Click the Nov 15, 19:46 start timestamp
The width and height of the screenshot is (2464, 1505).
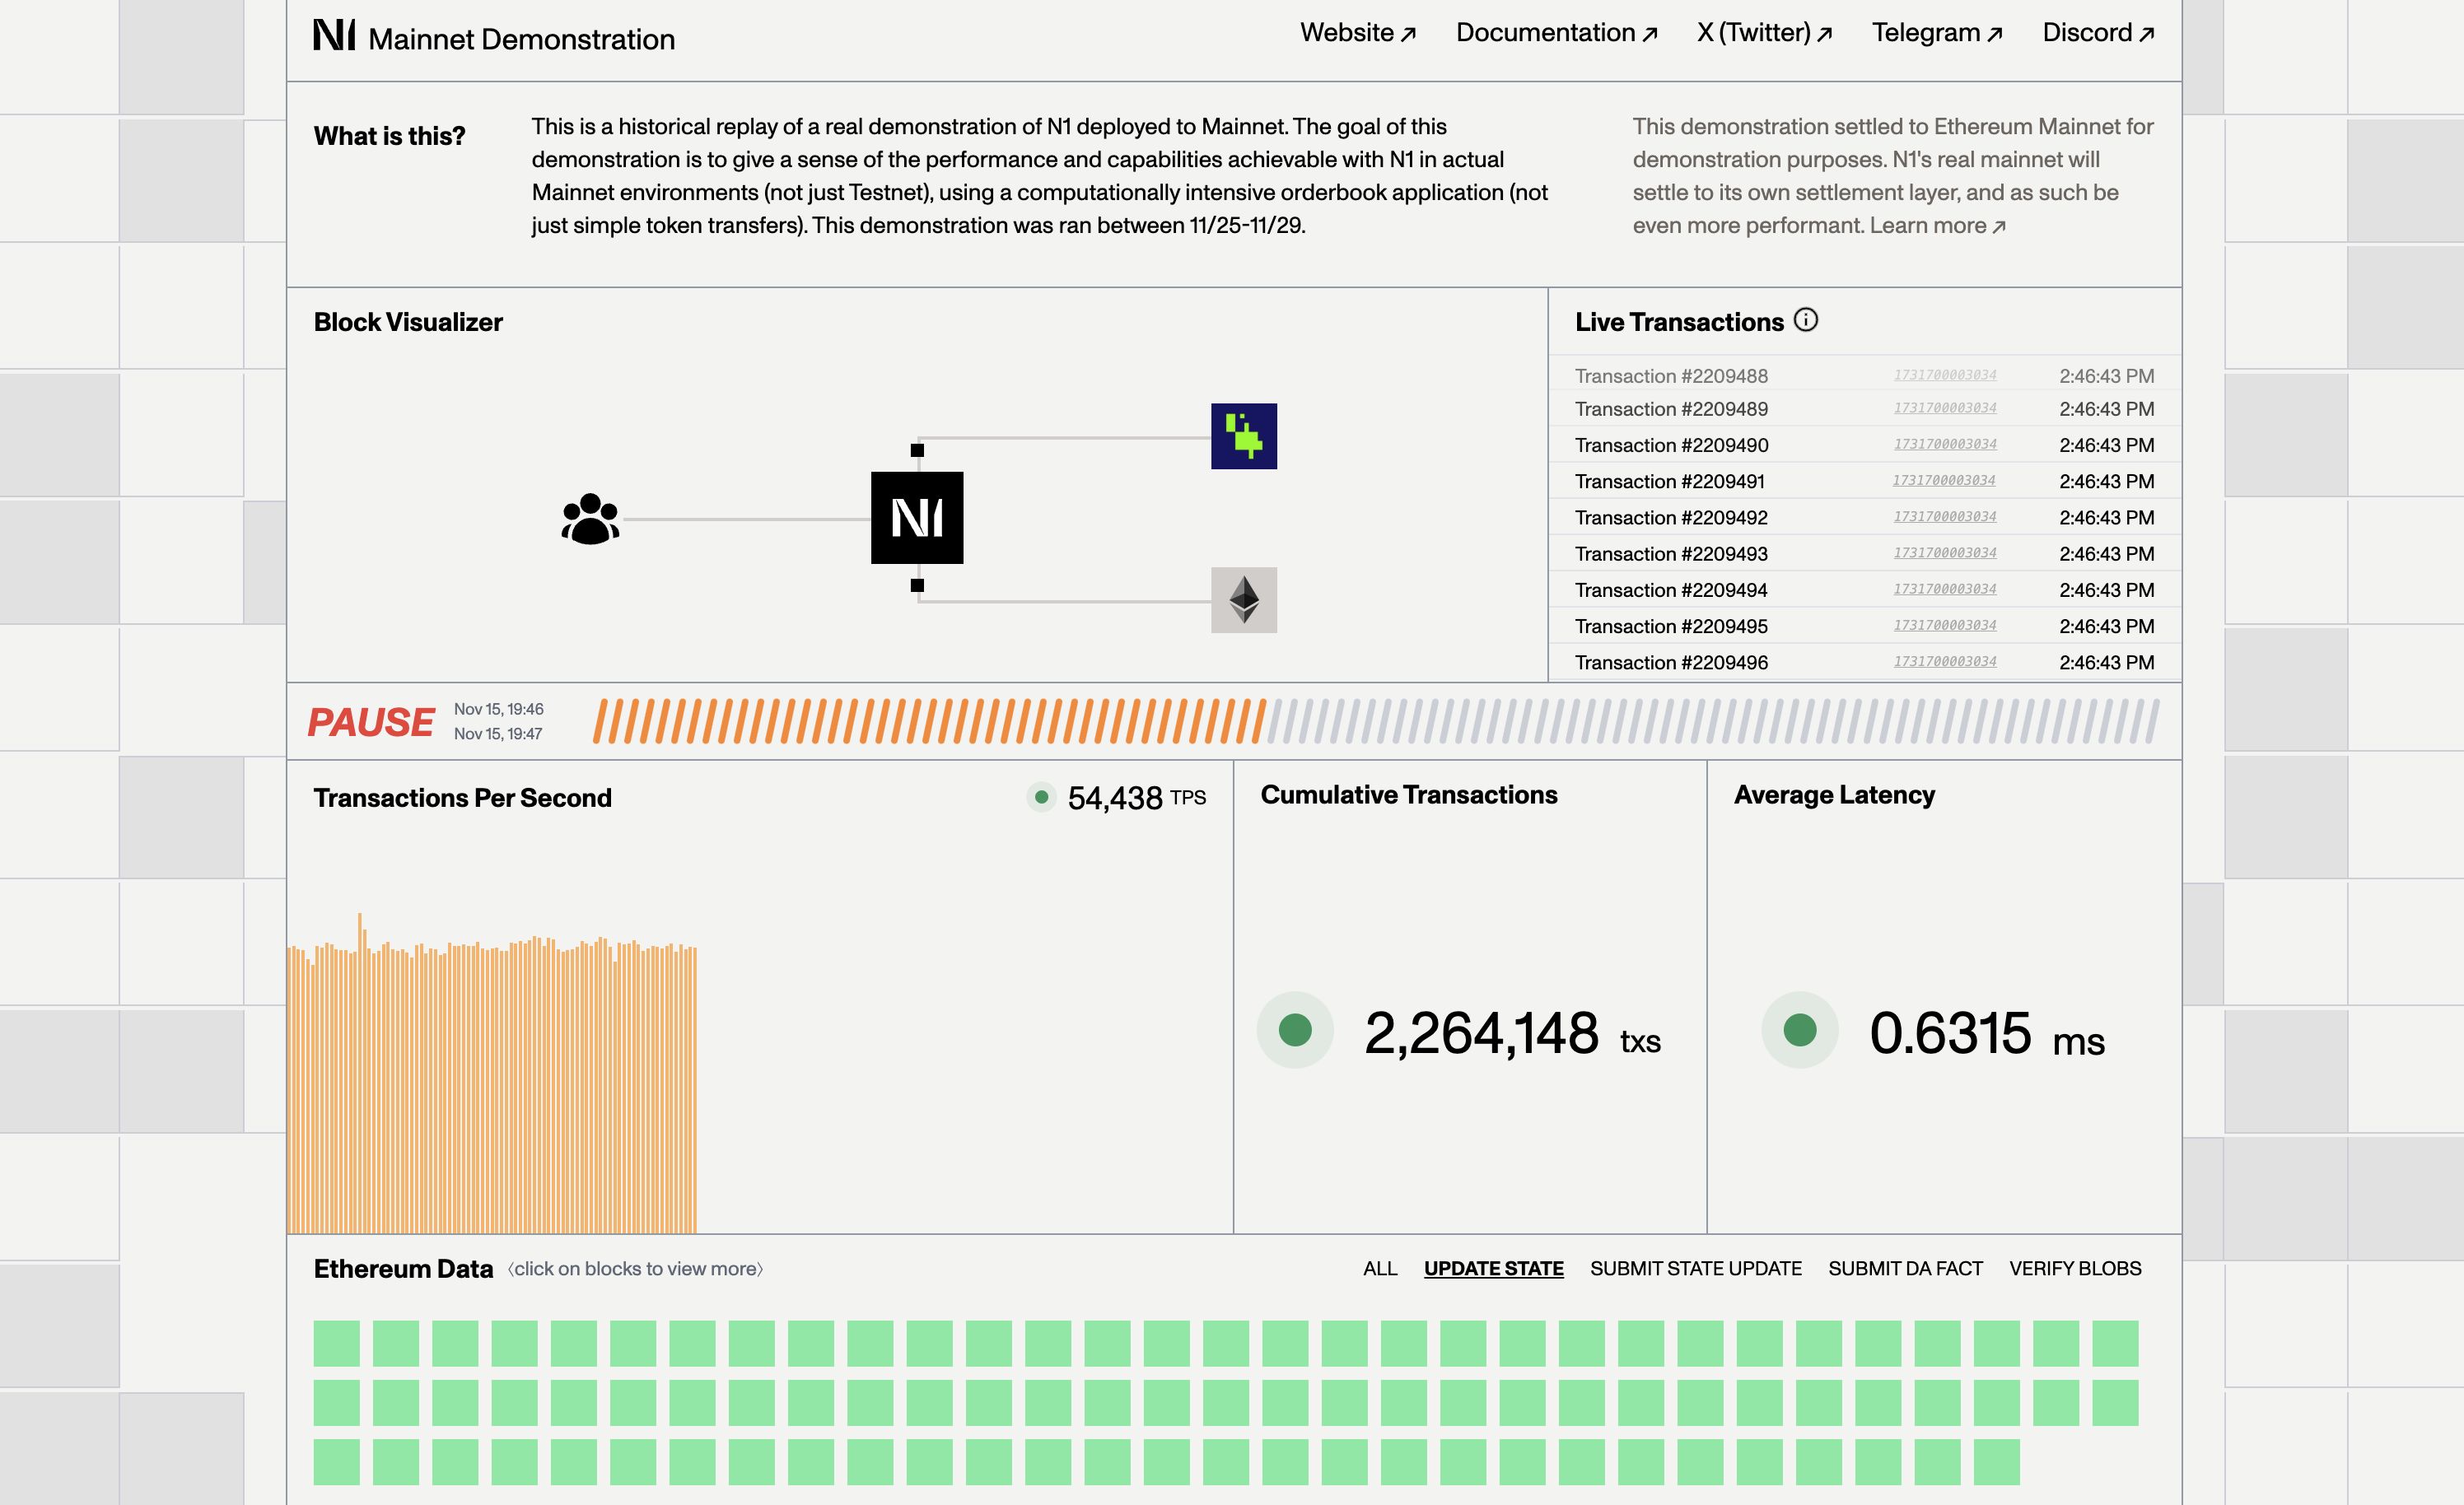pyautogui.click(x=499, y=709)
